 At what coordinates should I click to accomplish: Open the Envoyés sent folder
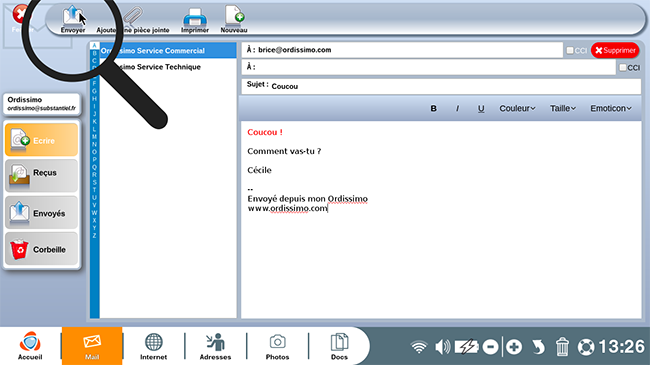coord(41,212)
